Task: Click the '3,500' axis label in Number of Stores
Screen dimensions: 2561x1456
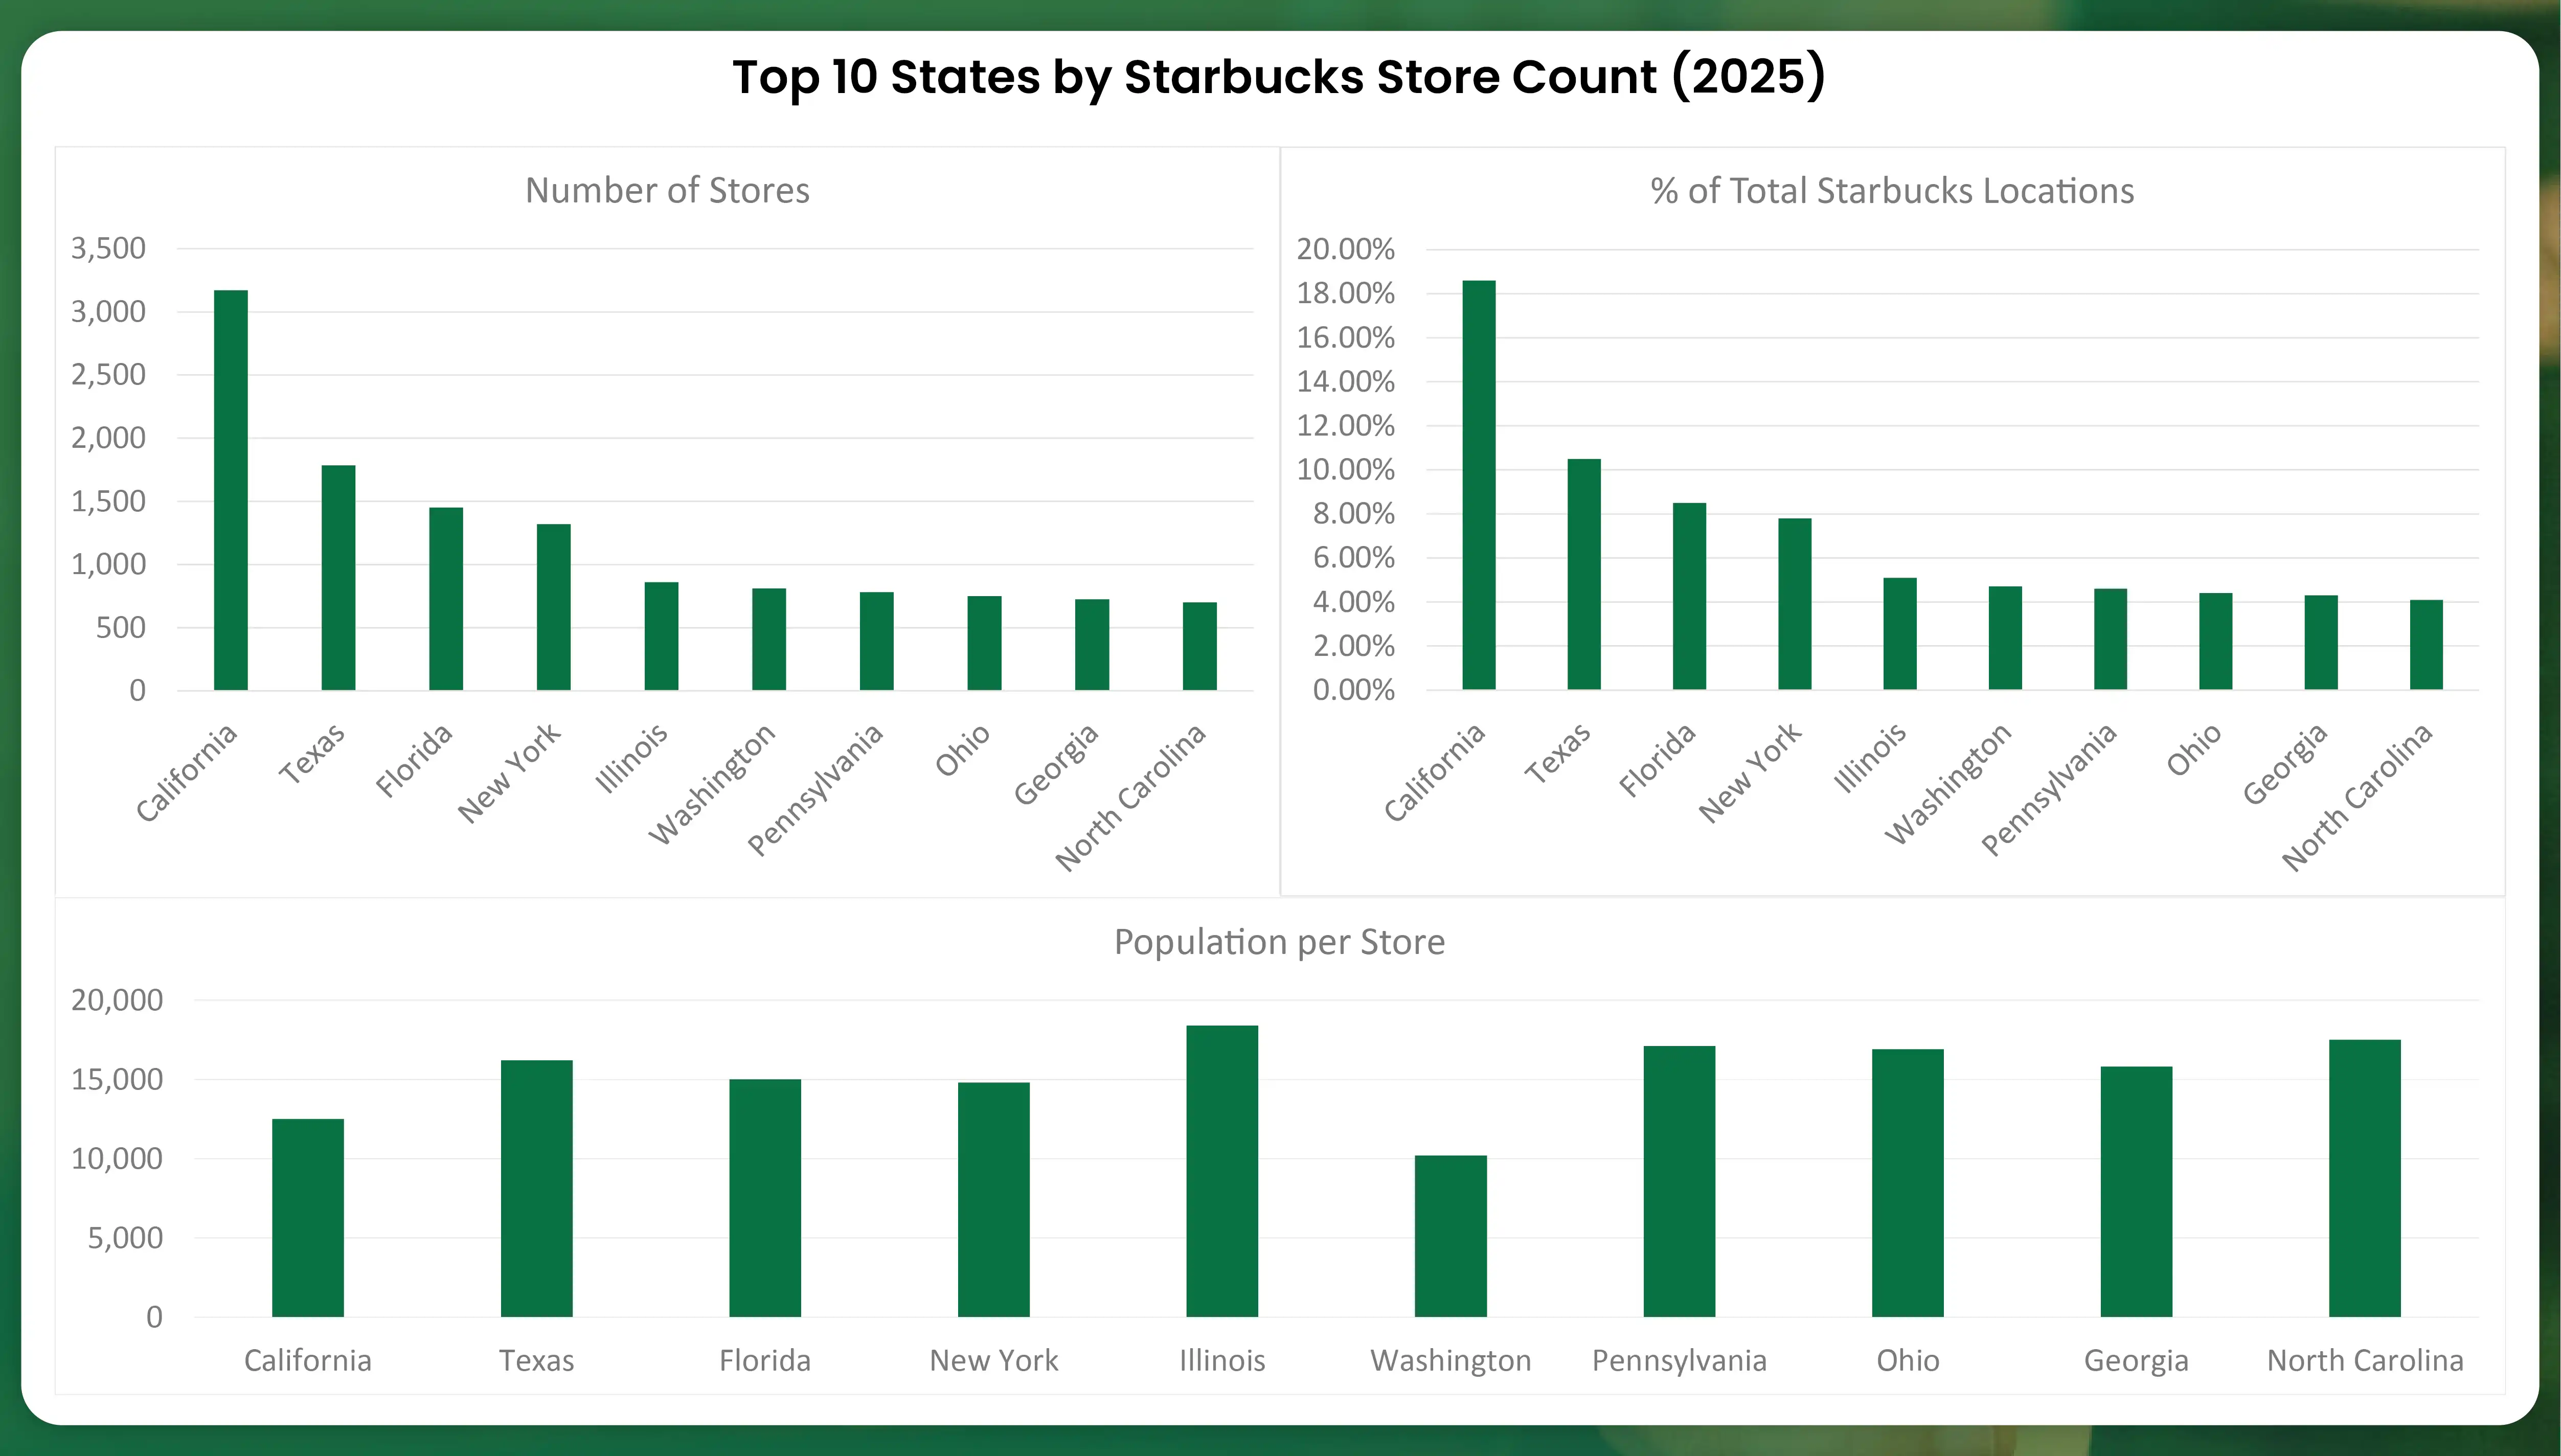Action: (x=108, y=248)
